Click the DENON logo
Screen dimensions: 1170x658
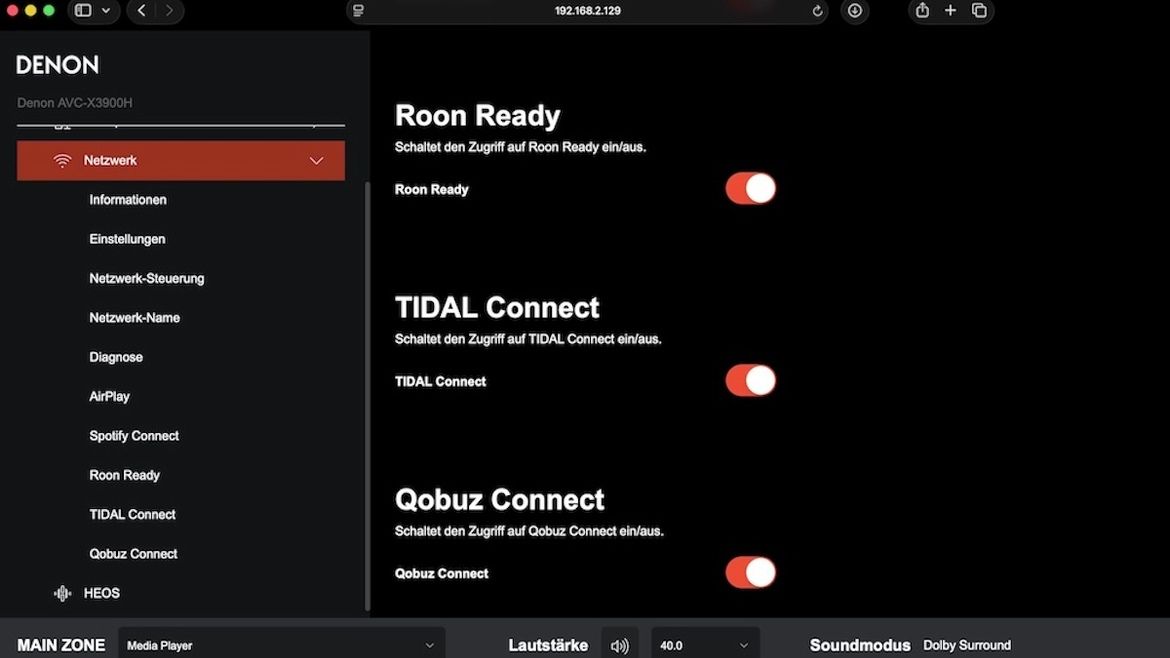(57, 65)
